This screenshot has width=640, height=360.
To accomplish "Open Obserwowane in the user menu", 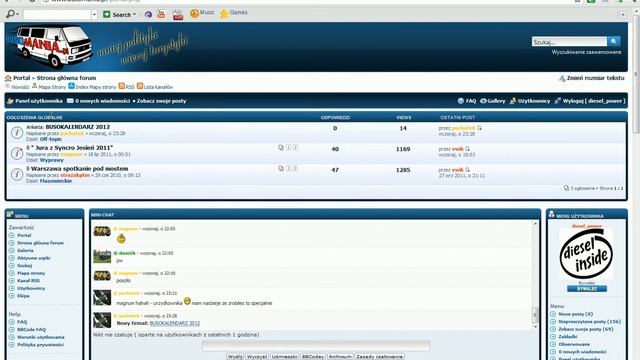I will click(x=574, y=344).
